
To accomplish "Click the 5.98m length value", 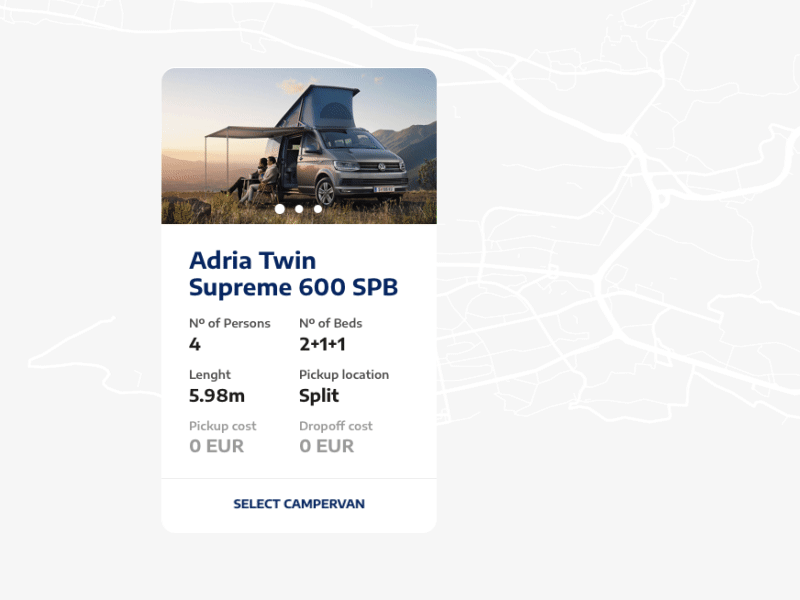I will pos(217,395).
